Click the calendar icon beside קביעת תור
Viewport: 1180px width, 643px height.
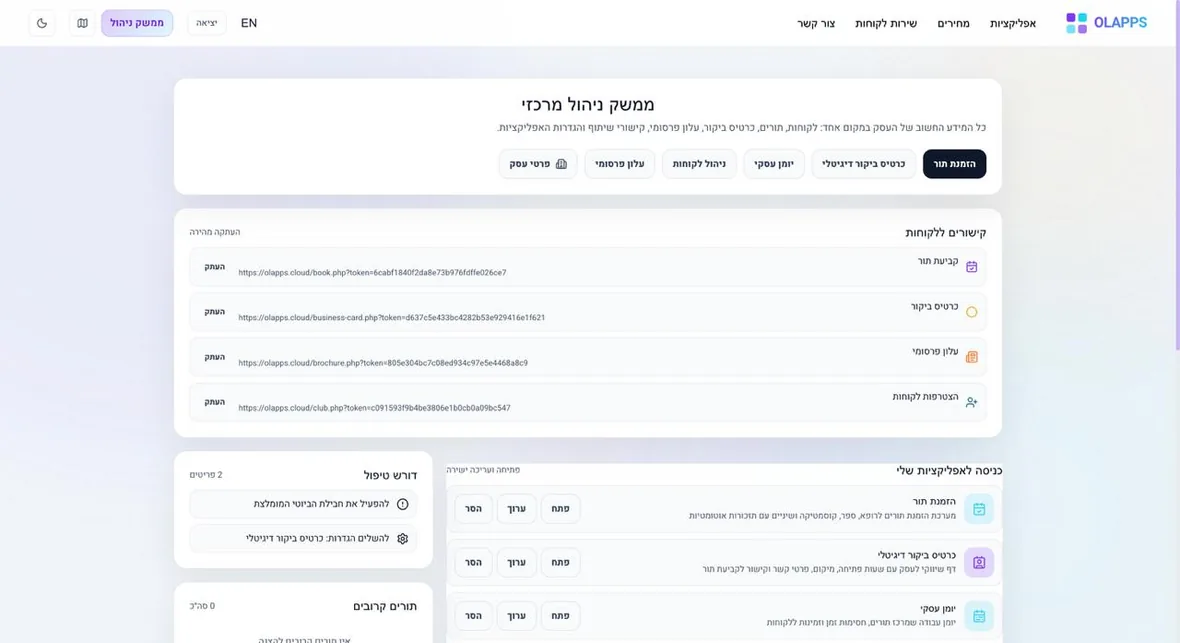click(972, 267)
